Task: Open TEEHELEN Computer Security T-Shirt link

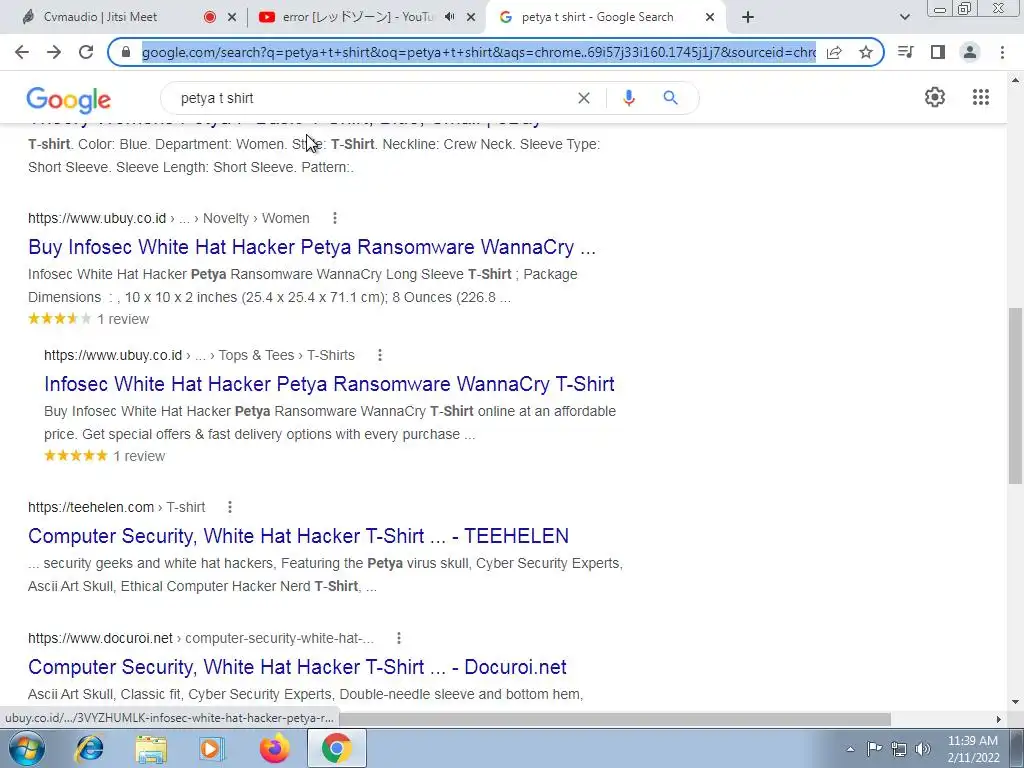Action: coord(298,536)
